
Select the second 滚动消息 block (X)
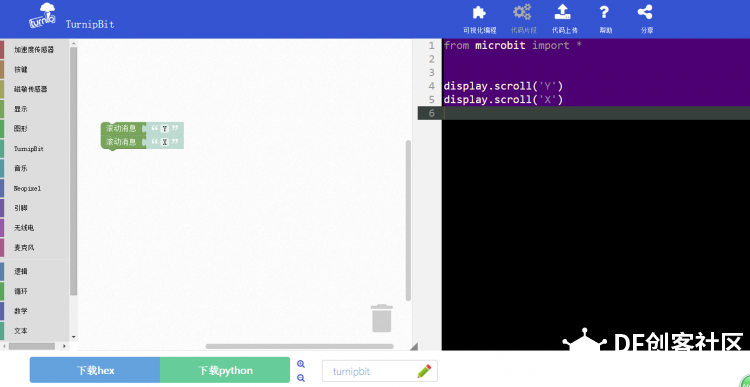point(121,142)
